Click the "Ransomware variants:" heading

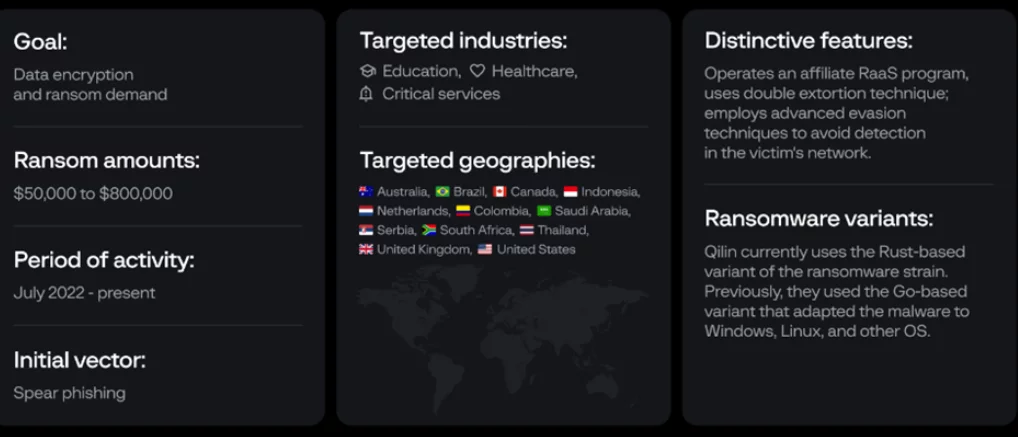[819, 219]
